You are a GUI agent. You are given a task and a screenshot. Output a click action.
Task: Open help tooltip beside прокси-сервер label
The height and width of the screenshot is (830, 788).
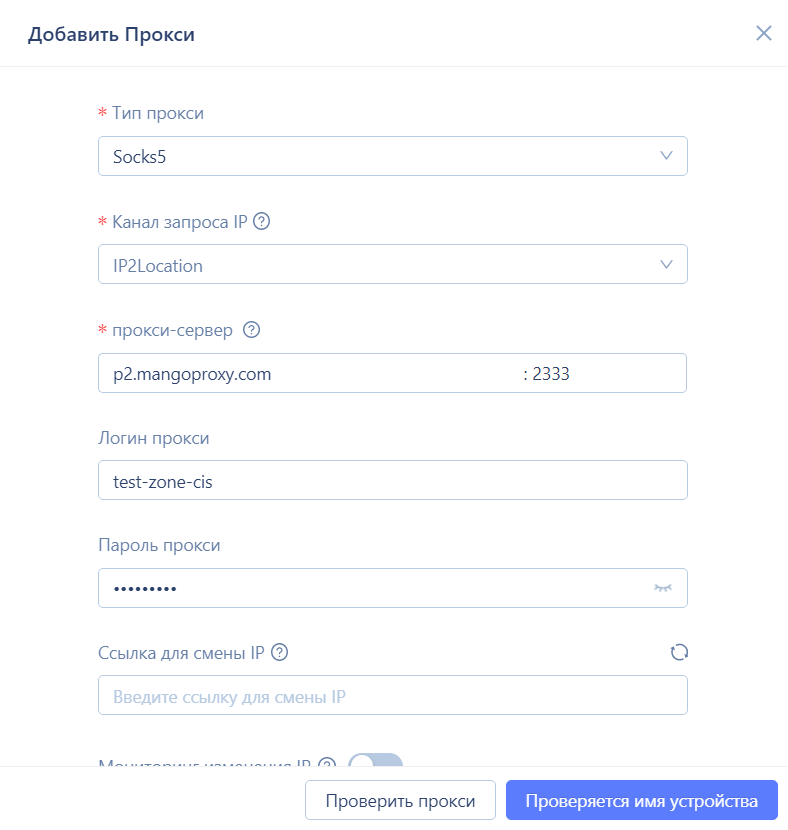[250, 330]
